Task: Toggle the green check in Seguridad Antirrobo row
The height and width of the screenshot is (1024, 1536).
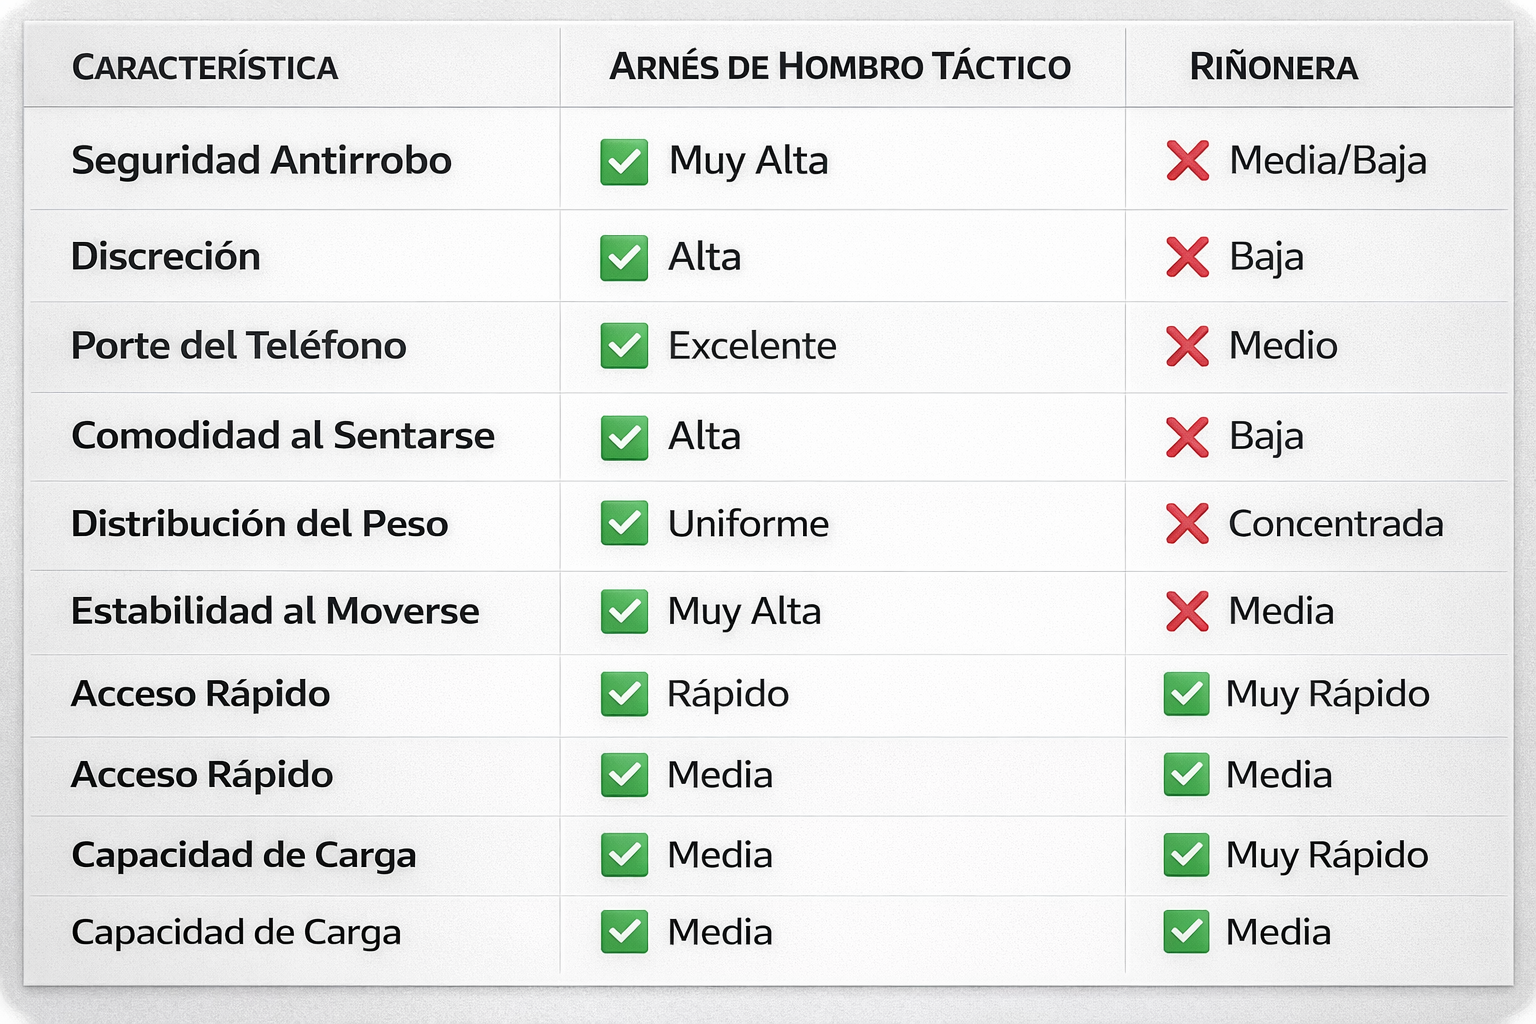Action: (x=624, y=162)
